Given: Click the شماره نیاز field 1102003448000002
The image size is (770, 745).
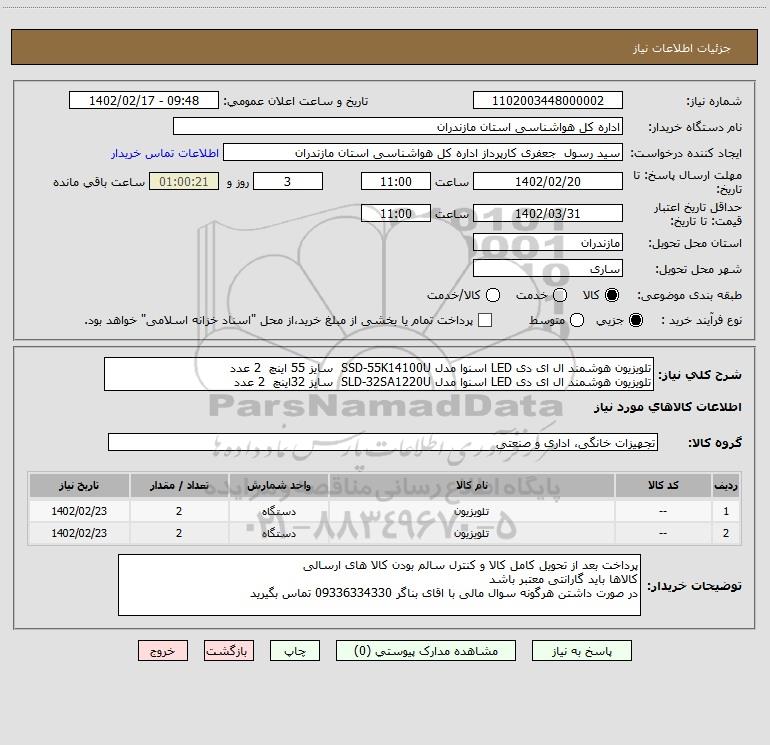Looking at the screenshot, I should (x=548, y=101).
